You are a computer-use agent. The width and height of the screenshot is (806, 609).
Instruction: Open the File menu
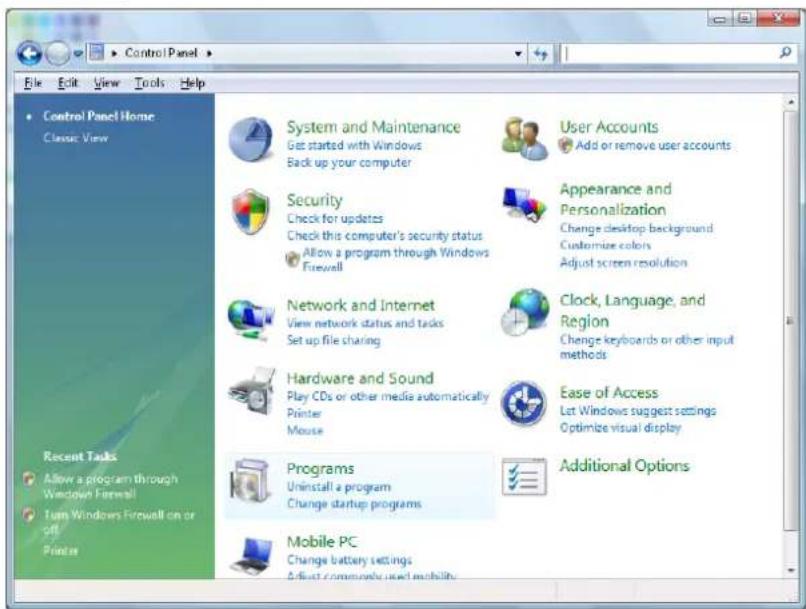click(x=33, y=83)
